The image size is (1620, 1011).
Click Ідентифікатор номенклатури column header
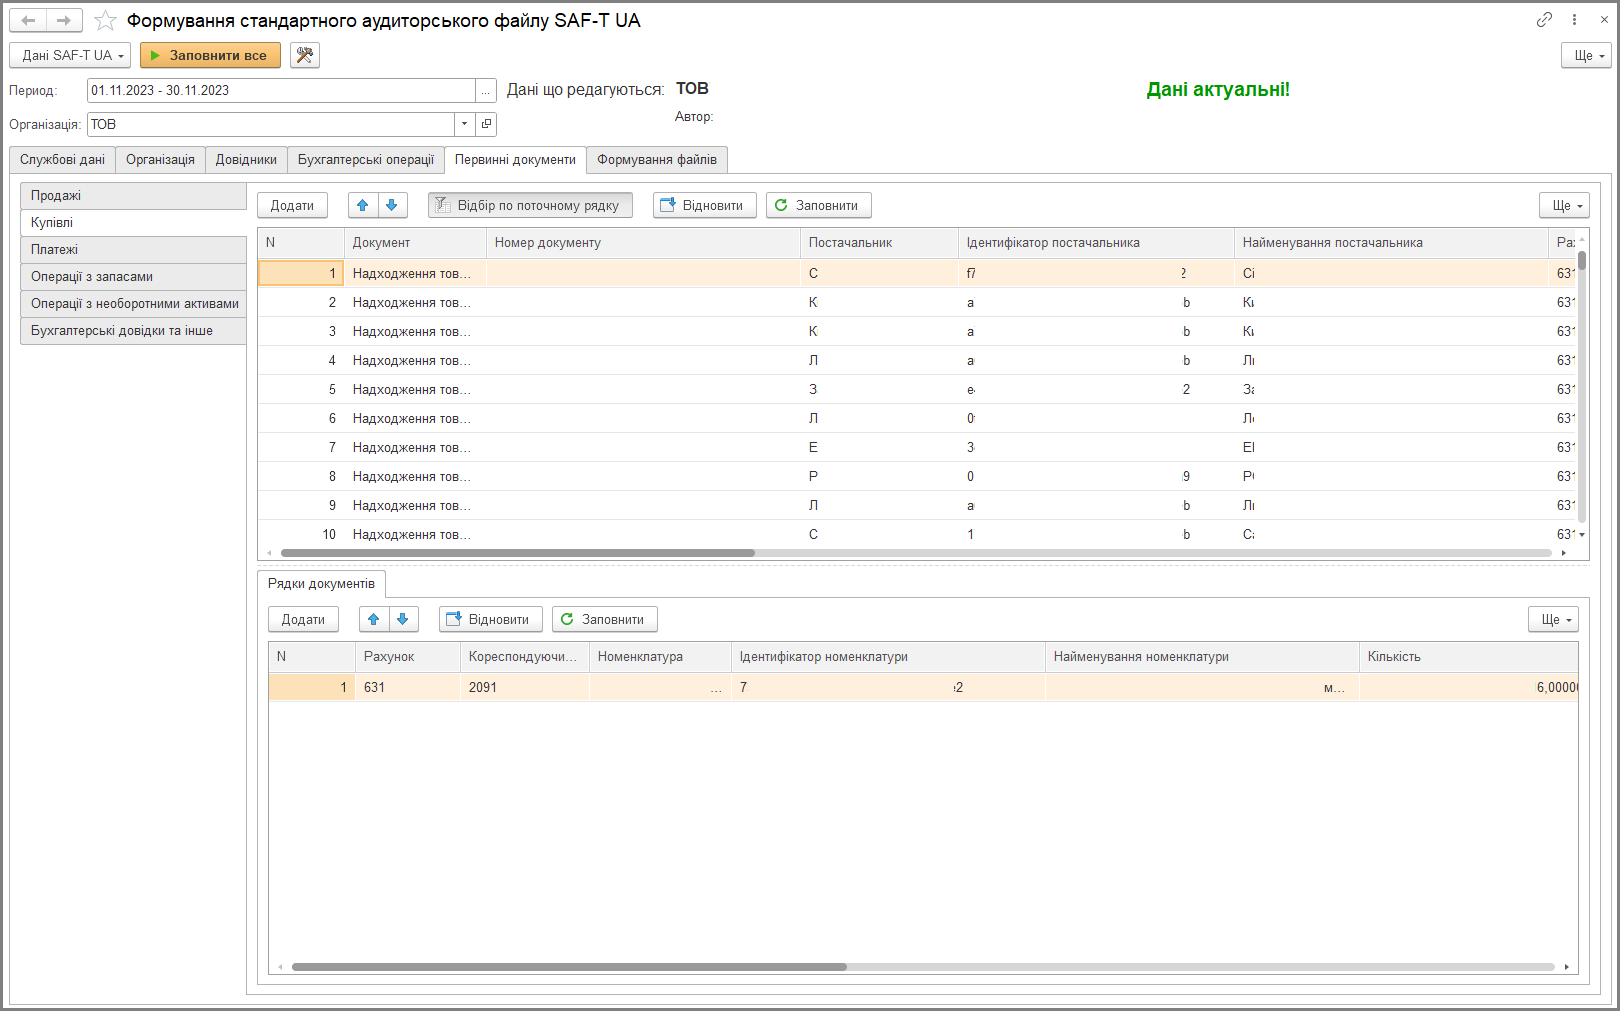[888, 657]
